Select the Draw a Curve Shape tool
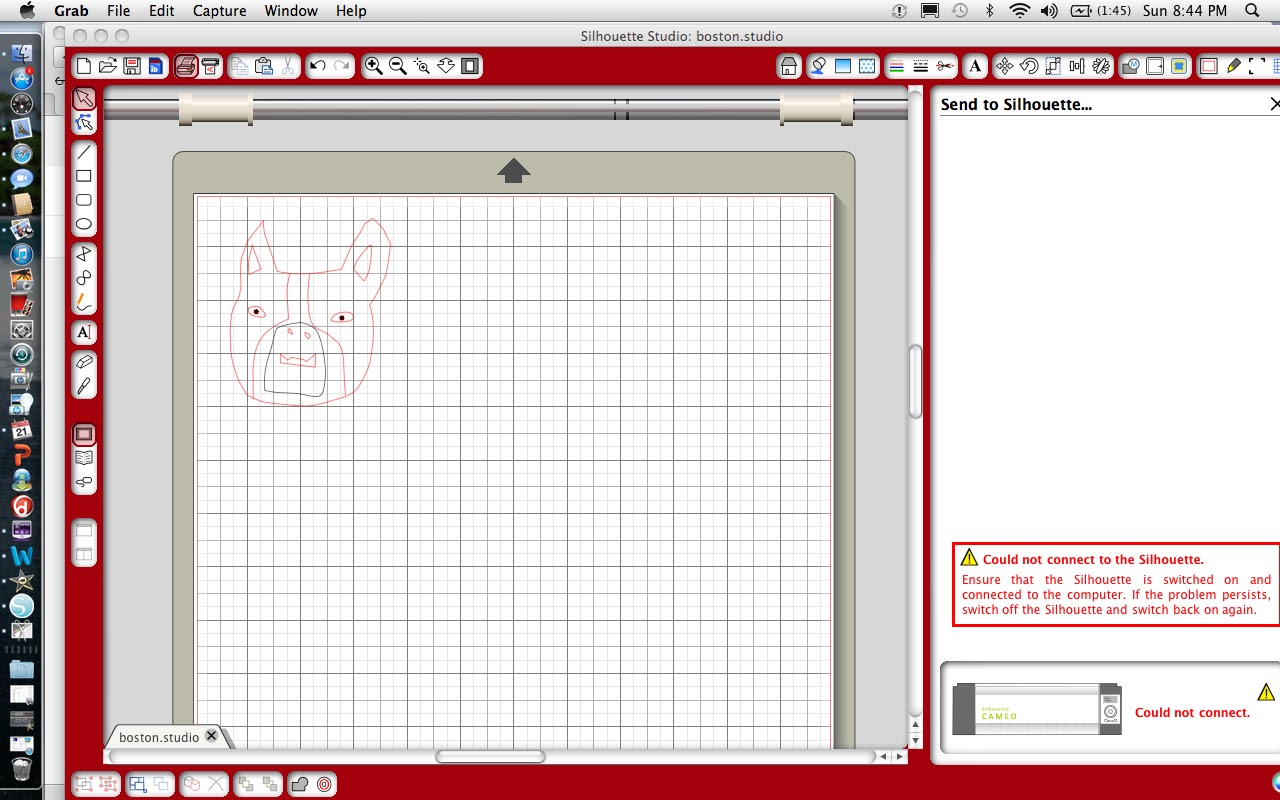The image size is (1280, 800). (x=84, y=278)
